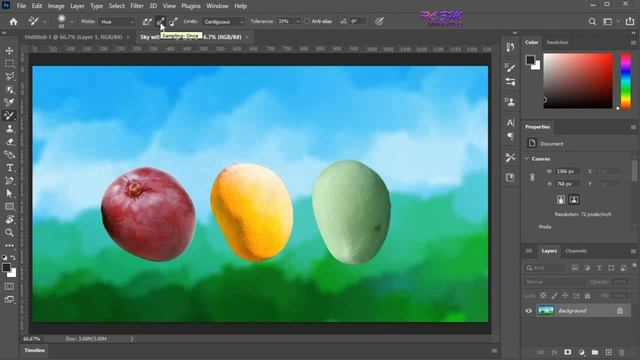Image resolution: width=640 pixels, height=360 pixels.
Task: Select the Zoom magnifier tool
Action: 9,233
